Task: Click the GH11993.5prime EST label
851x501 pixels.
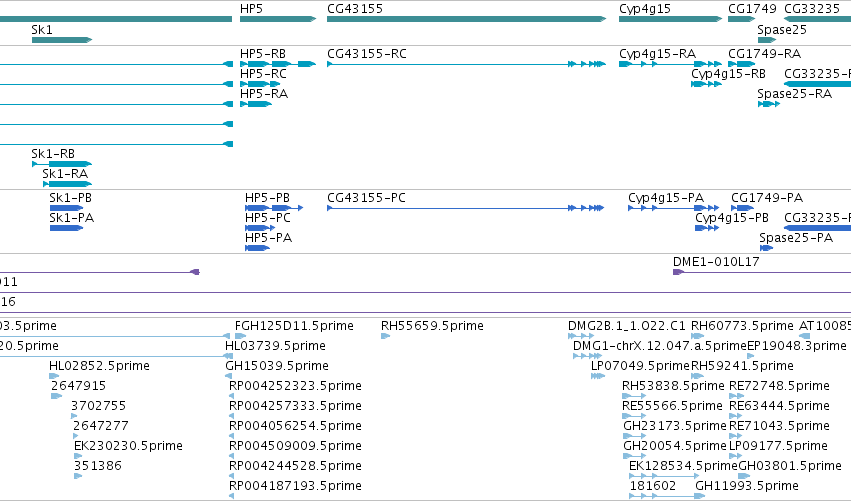Action: 747,486
